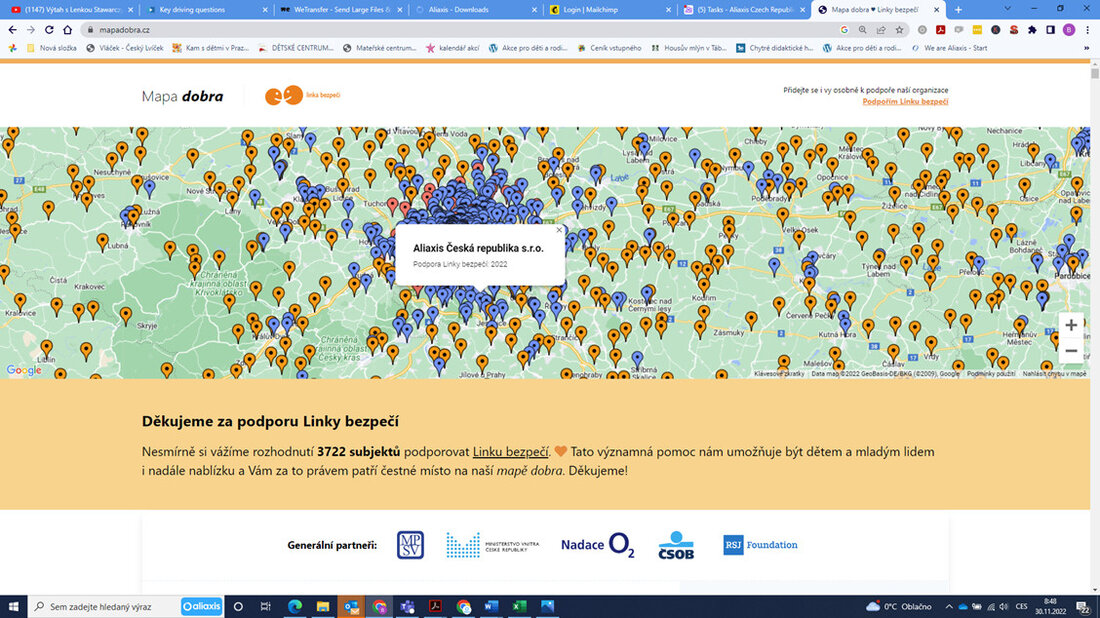Open Task View on the taskbar
This screenshot has height=618, width=1100.
(x=265, y=606)
